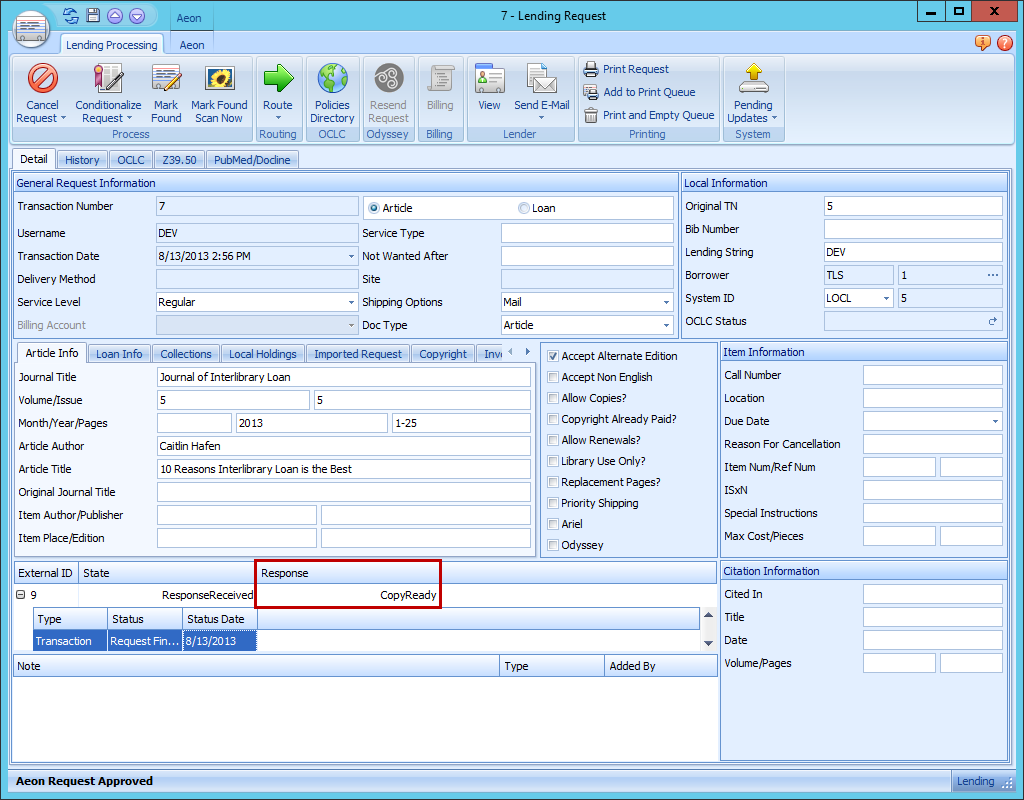Collapse the External ID 9 row
This screenshot has width=1024, height=800.
click(x=21, y=595)
